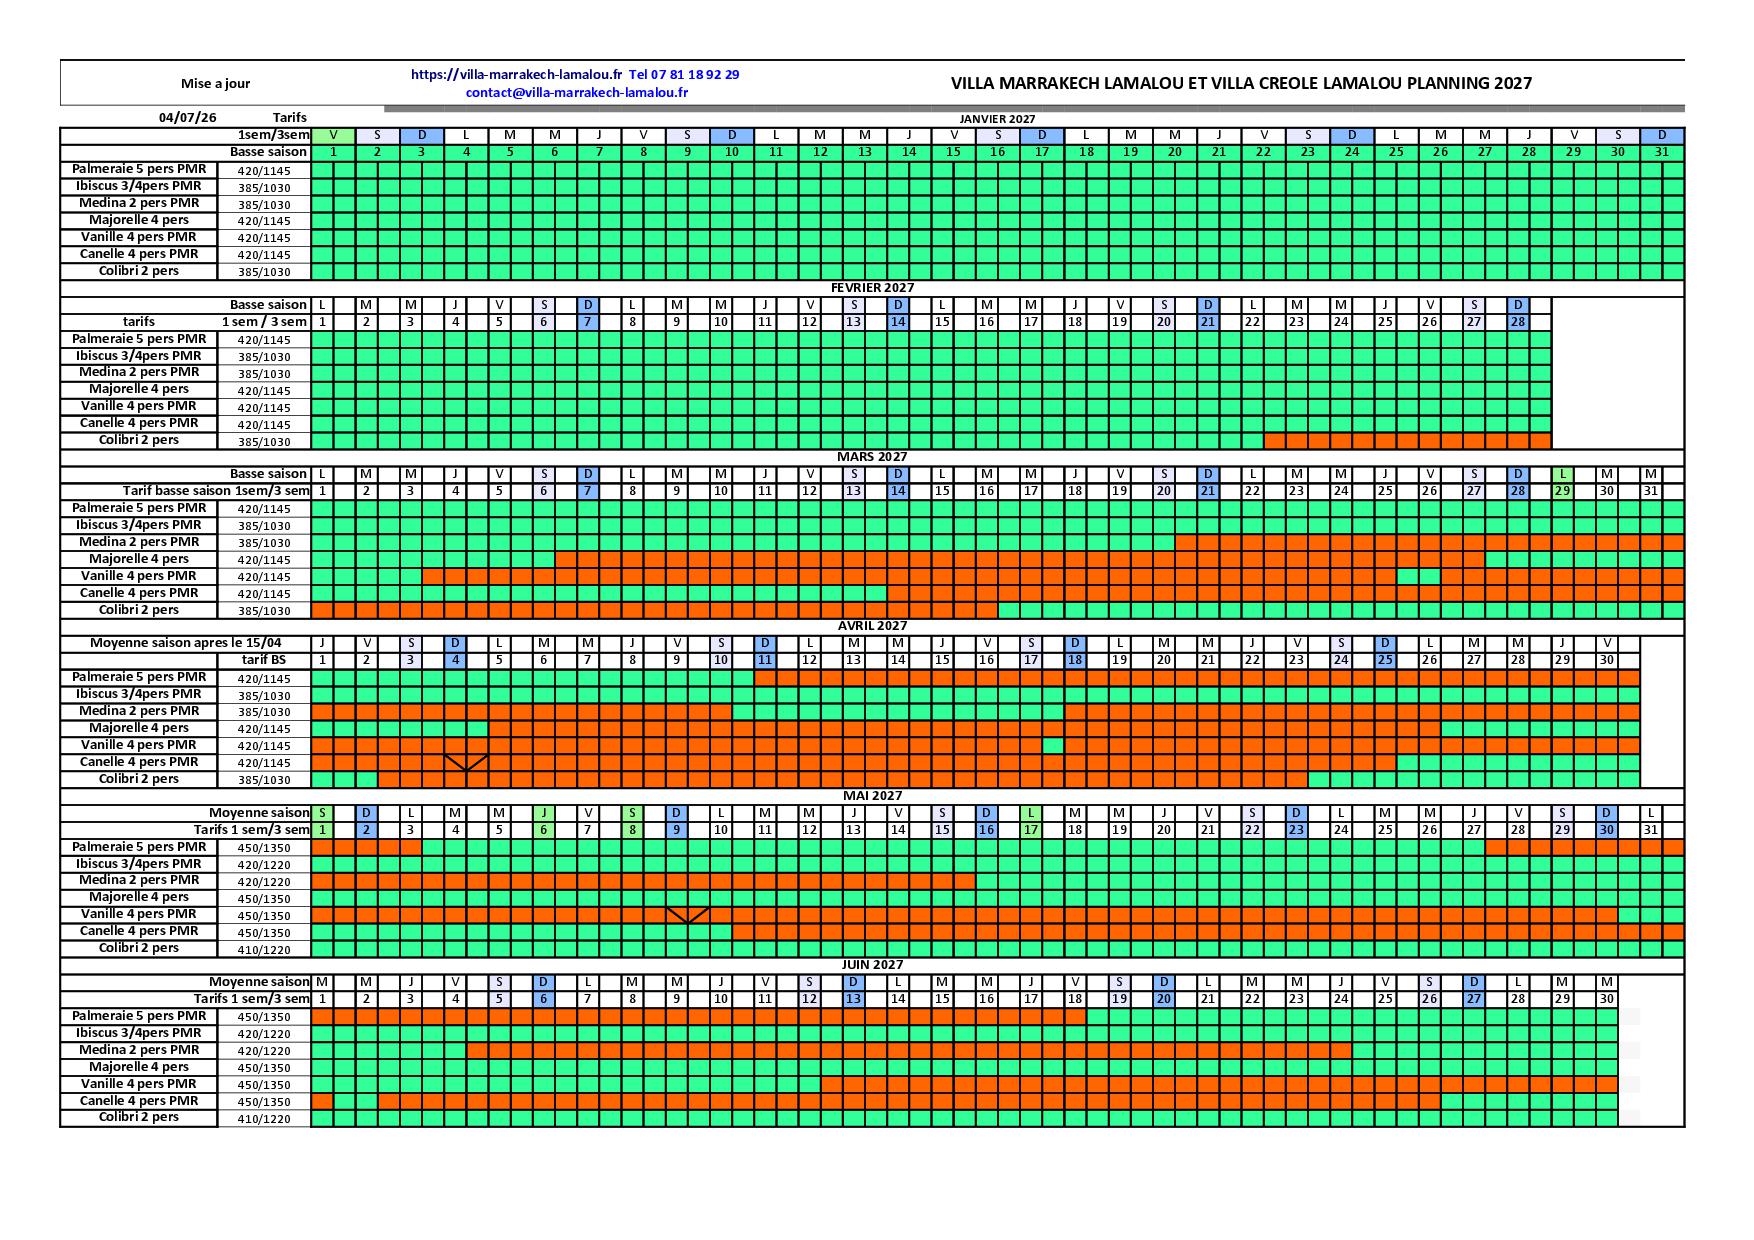The height and width of the screenshot is (1240, 1754).
Task: Click the MAI 2027 month header
Action: pyautogui.click(x=873, y=796)
